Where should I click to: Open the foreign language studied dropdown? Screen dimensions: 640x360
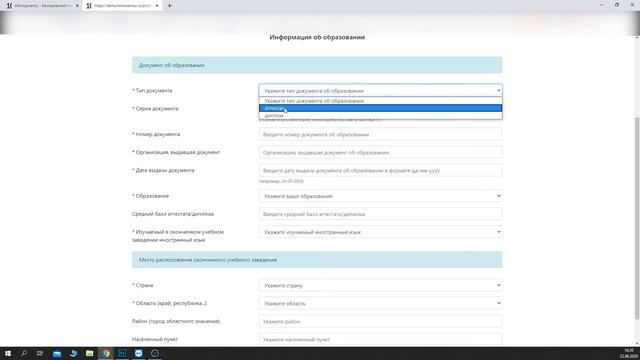[x=380, y=232]
